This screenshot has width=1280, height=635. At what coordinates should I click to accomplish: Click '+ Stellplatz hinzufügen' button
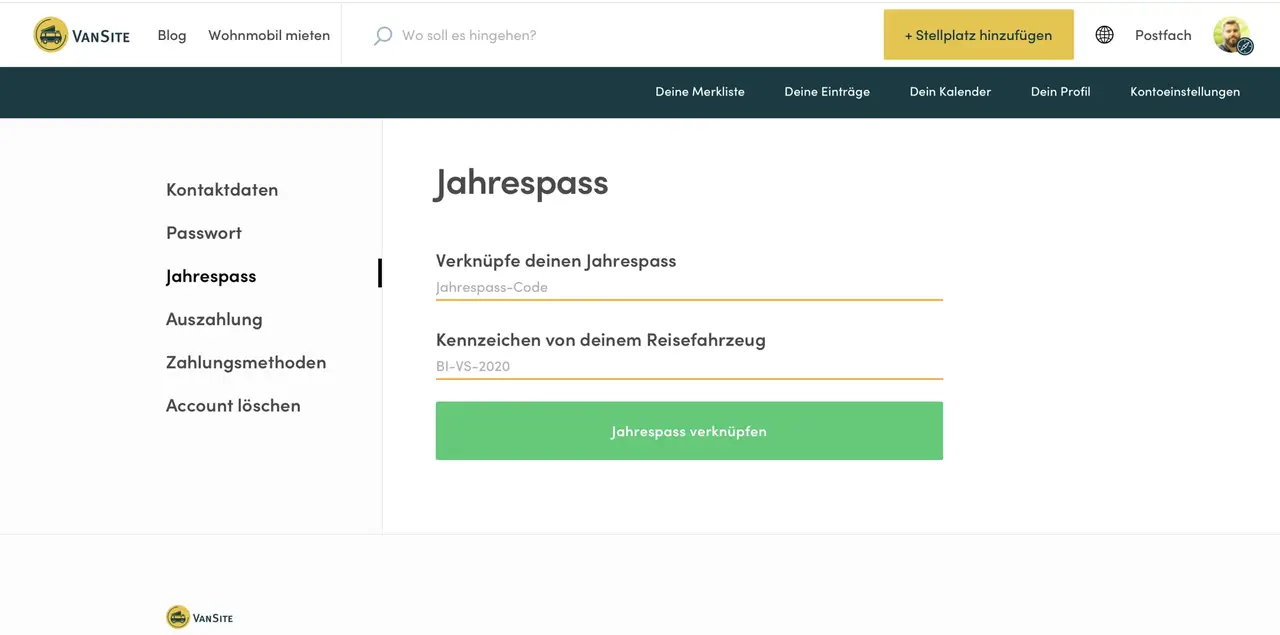(x=978, y=35)
